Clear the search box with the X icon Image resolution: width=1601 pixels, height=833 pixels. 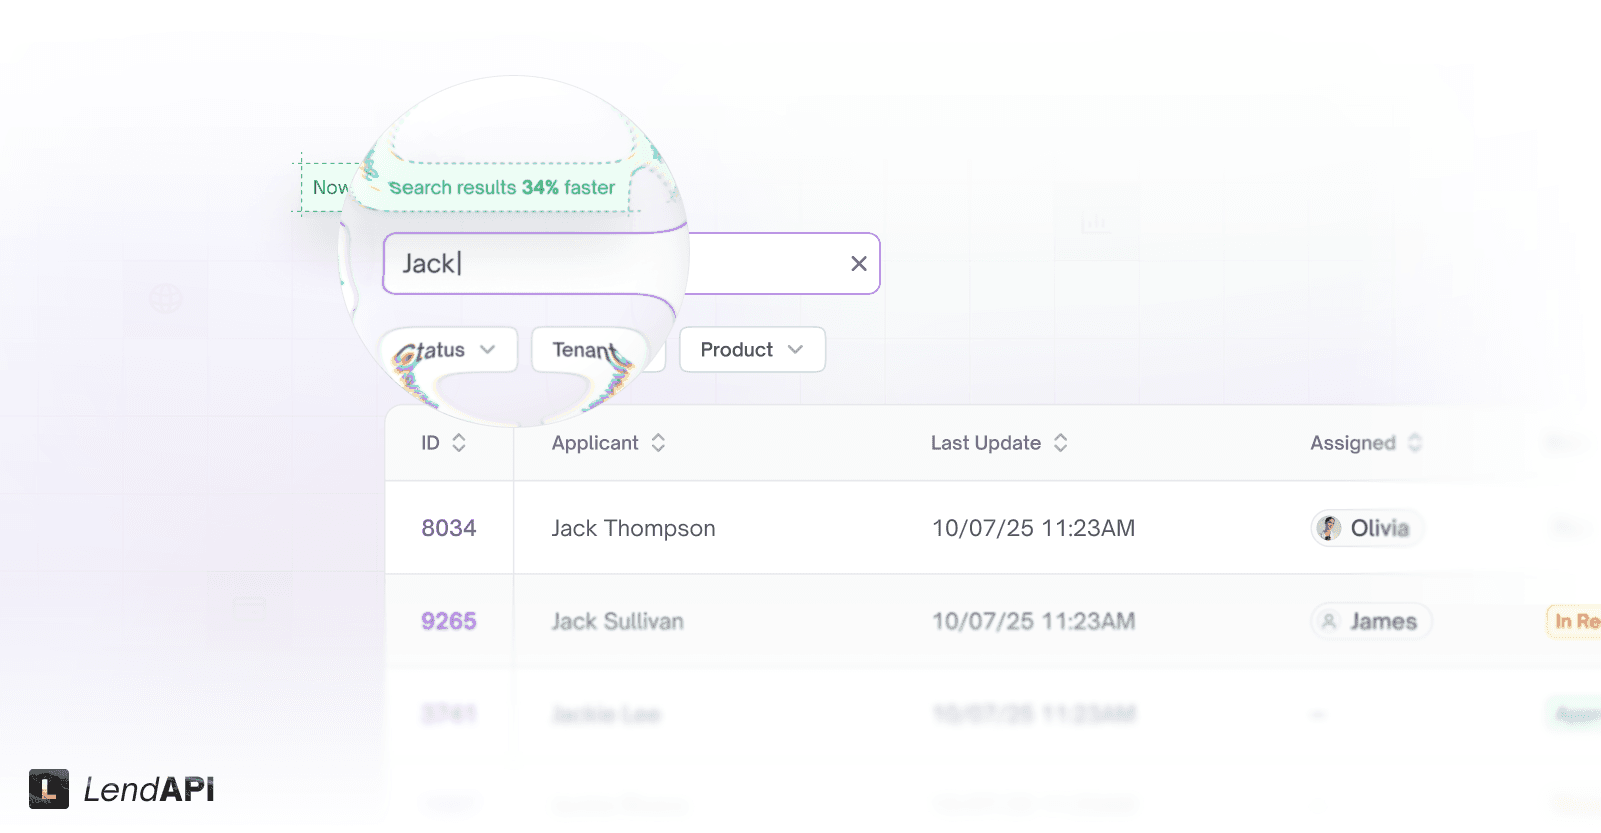tap(857, 263)
